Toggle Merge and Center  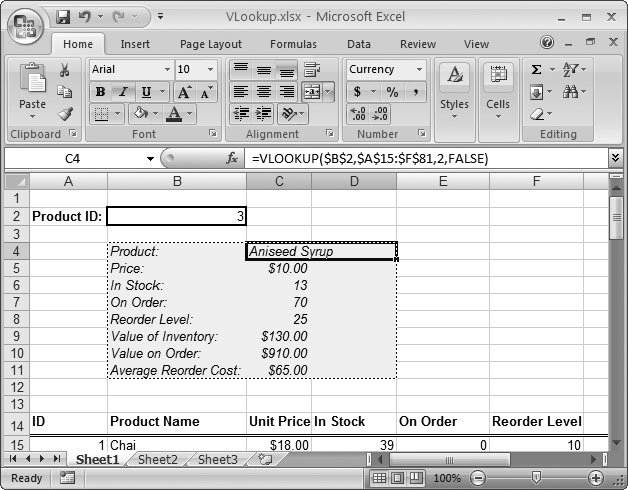click(x=312, y=92)
